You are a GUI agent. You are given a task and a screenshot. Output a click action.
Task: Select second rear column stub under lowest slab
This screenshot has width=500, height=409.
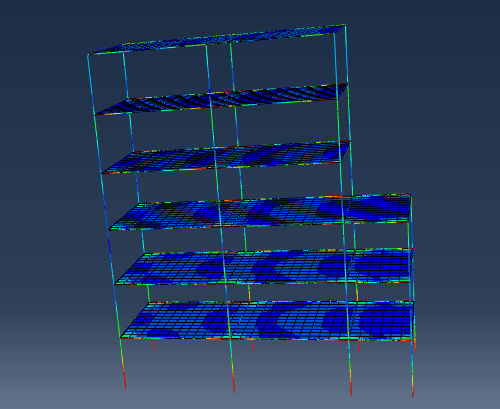(253, 346)
